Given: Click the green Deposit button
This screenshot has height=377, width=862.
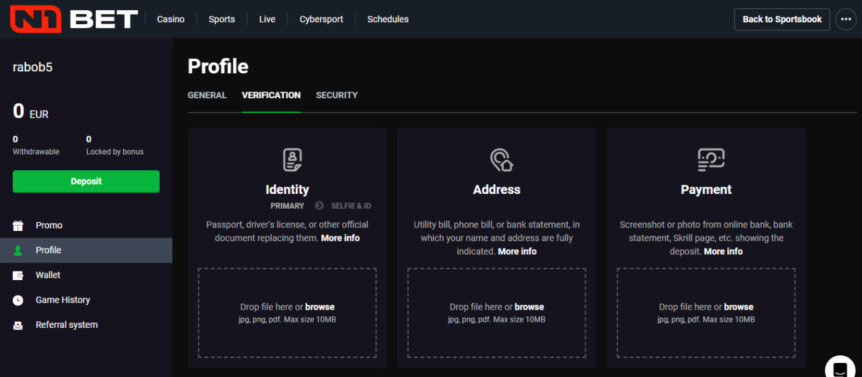Looking at the screenshot, I should click(86, 181).
